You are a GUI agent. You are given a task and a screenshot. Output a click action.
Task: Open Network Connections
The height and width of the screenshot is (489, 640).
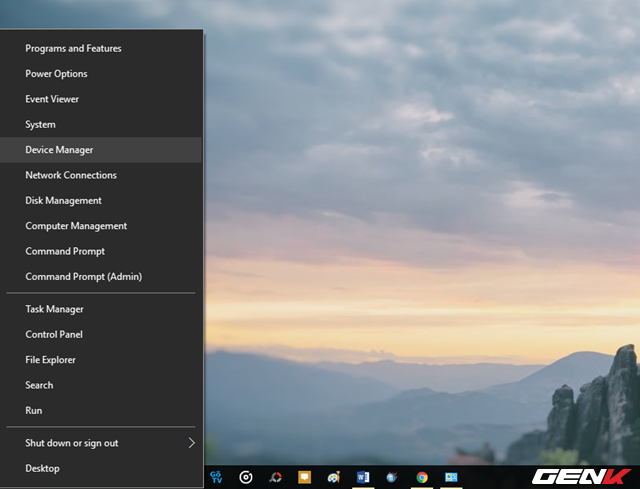pyautogui.click(x=101, y=175)
